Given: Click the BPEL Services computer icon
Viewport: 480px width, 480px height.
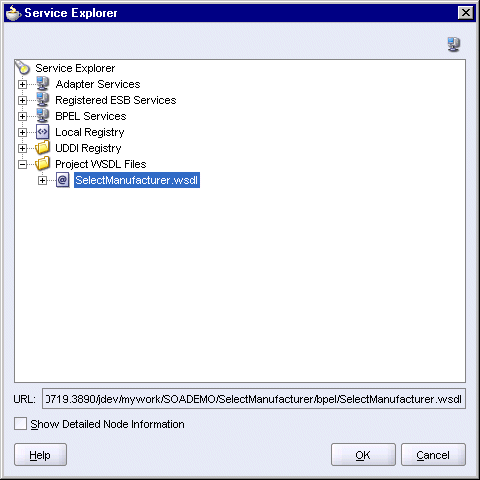Looking at the screenshot, I should pos(43,116).
